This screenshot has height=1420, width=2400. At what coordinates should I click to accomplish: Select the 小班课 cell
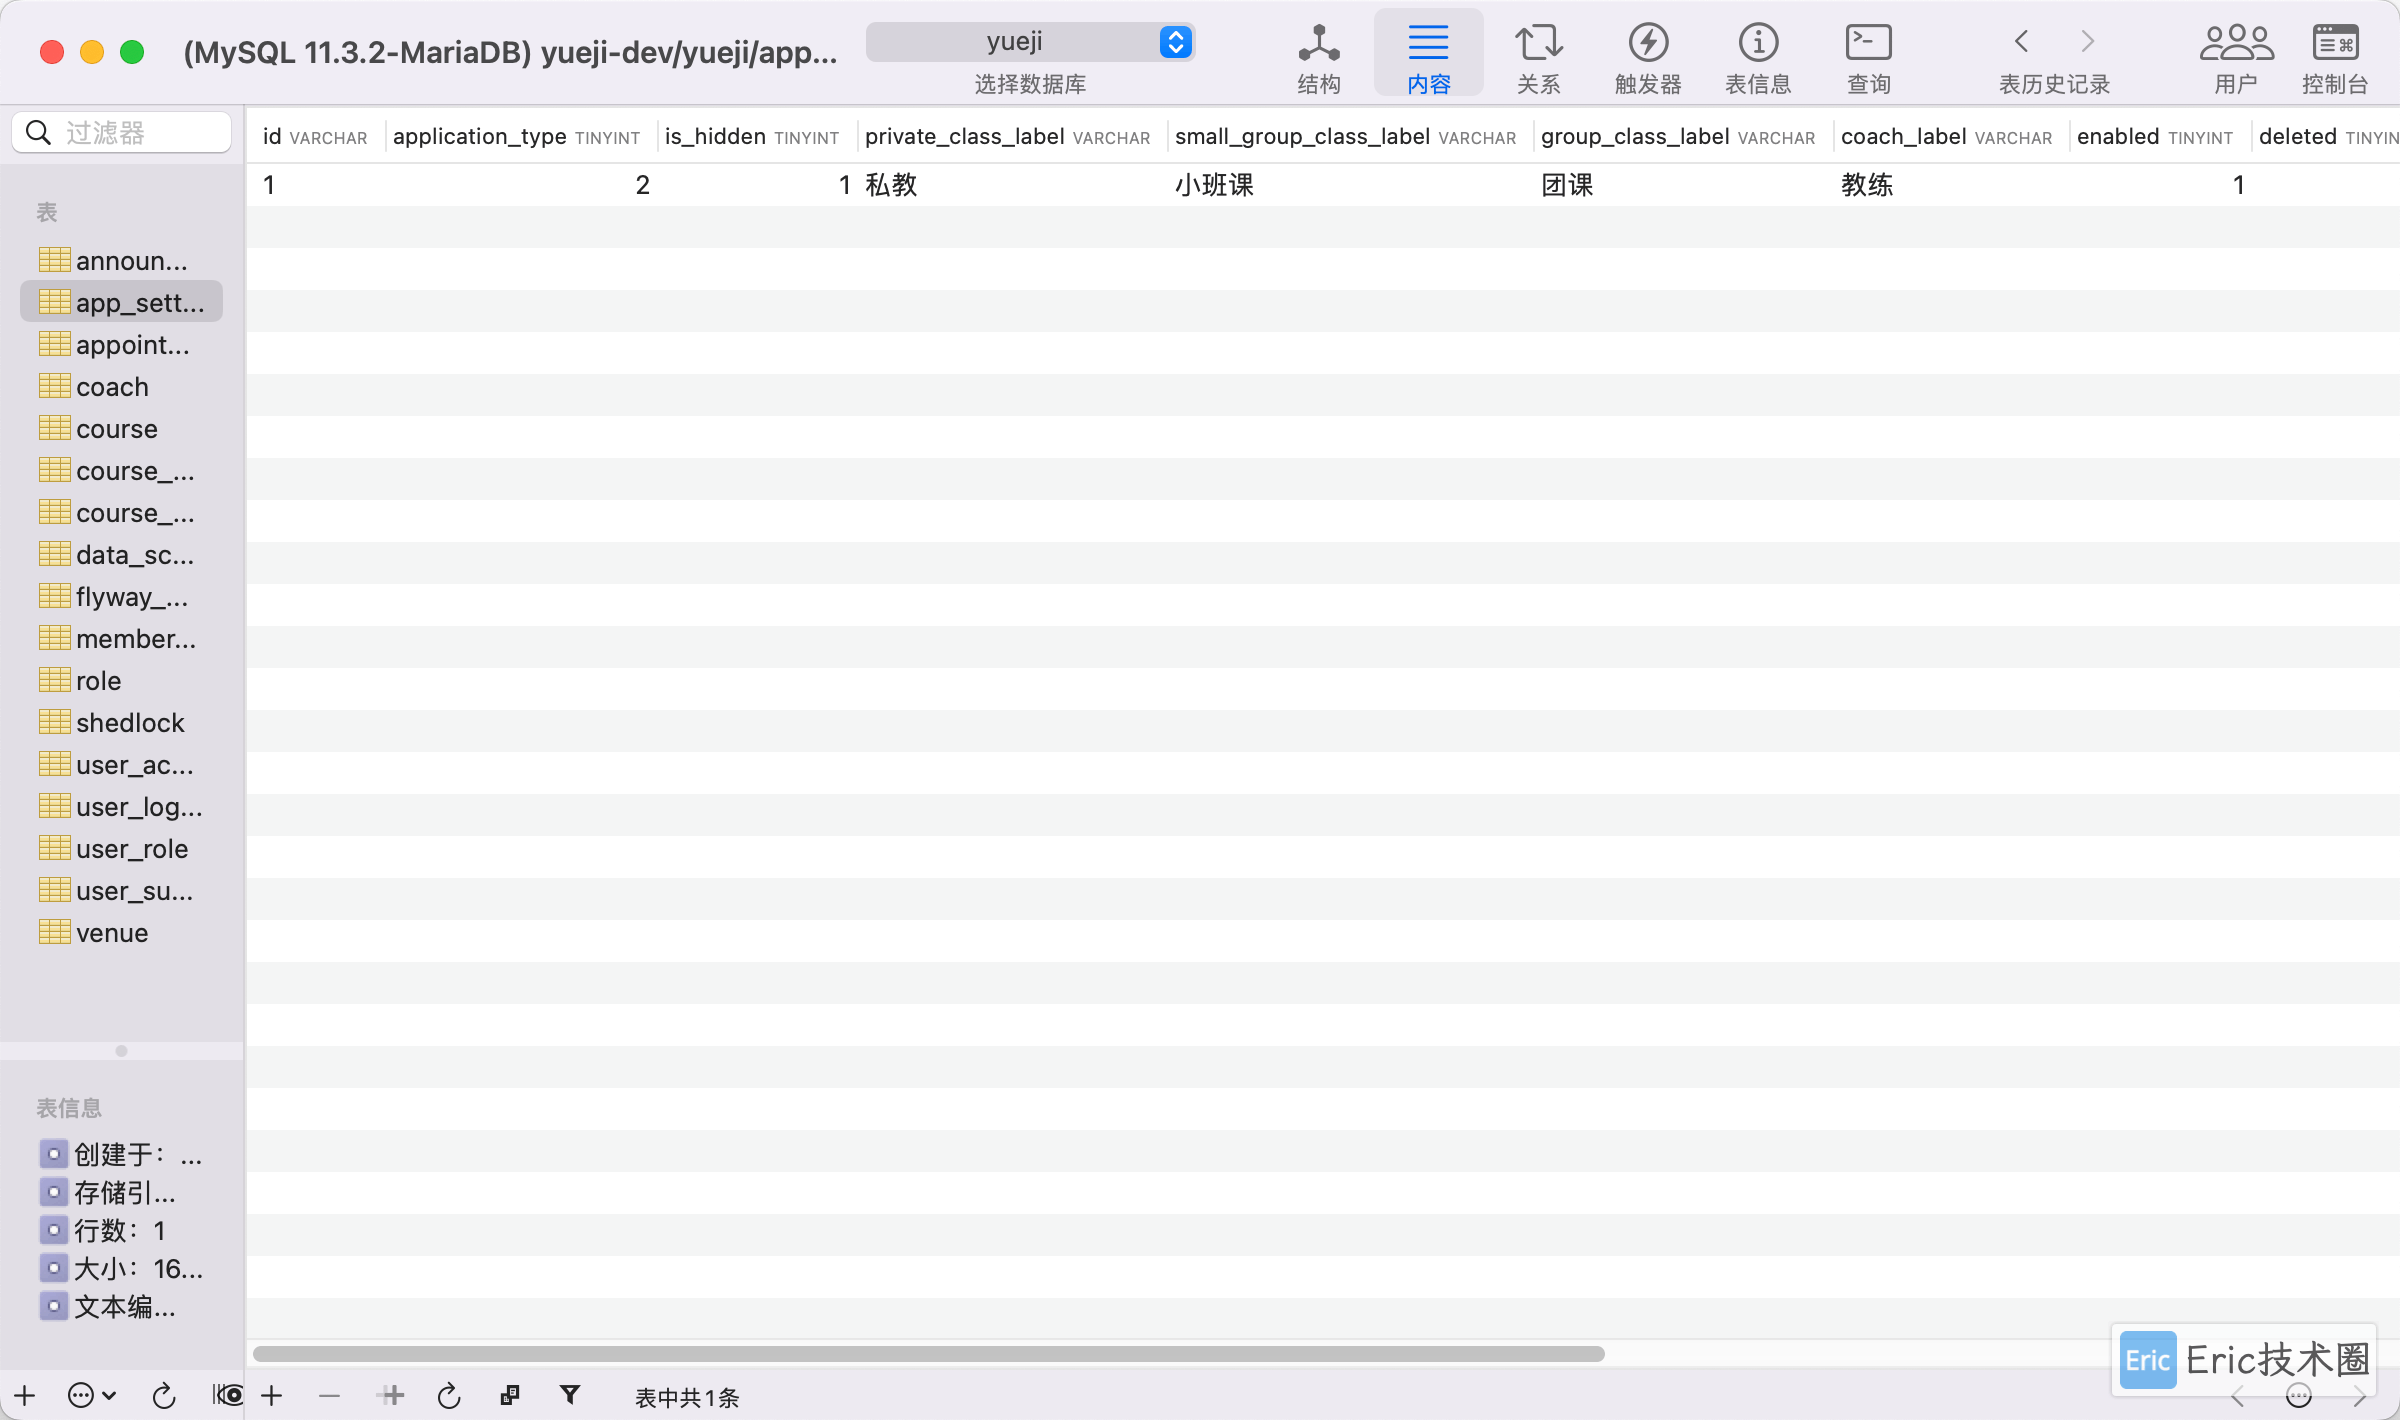point(1350,185)
